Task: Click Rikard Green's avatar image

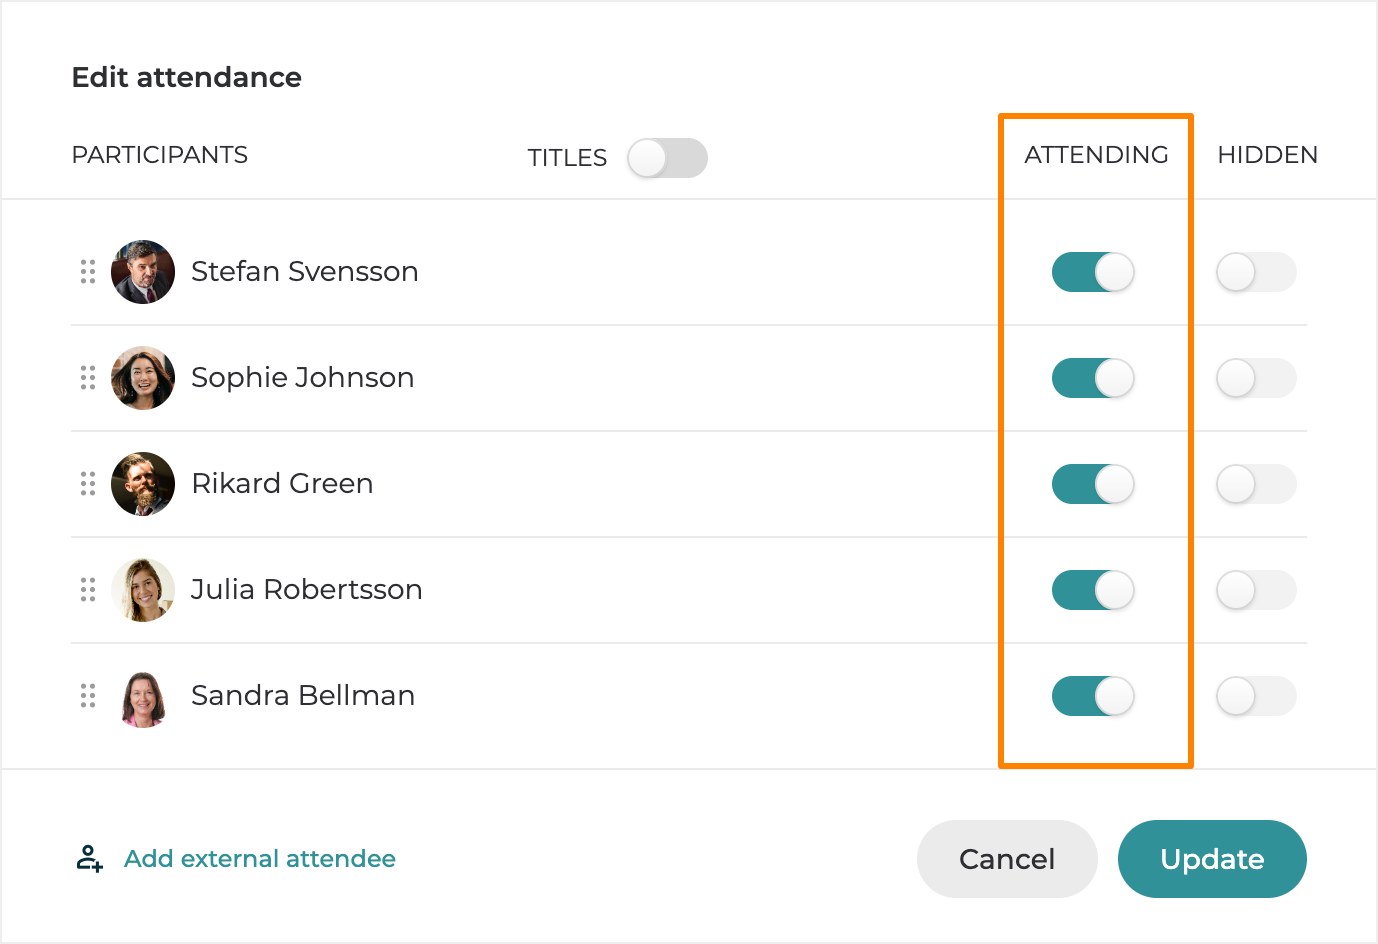Action: (x=143, y=484)
